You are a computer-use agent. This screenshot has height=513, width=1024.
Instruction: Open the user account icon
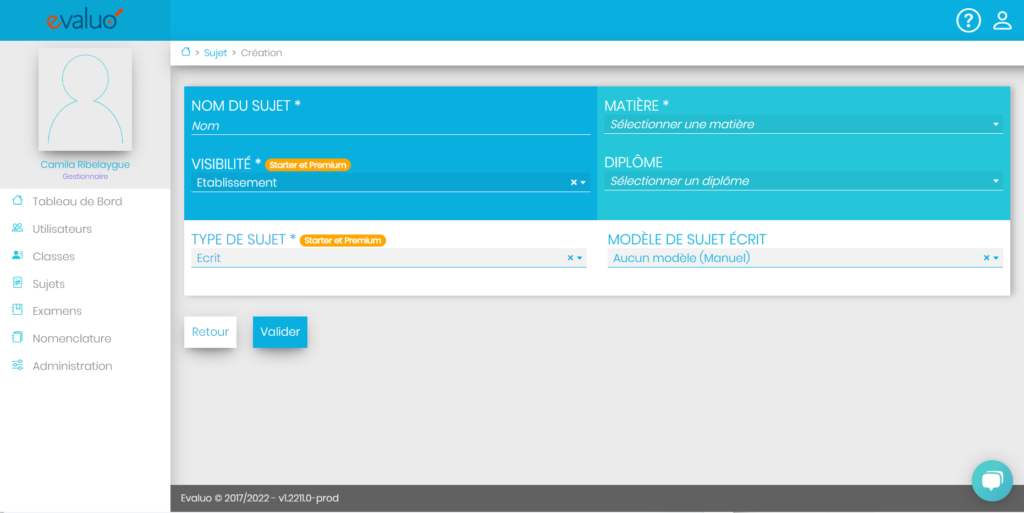[1002, 20]
